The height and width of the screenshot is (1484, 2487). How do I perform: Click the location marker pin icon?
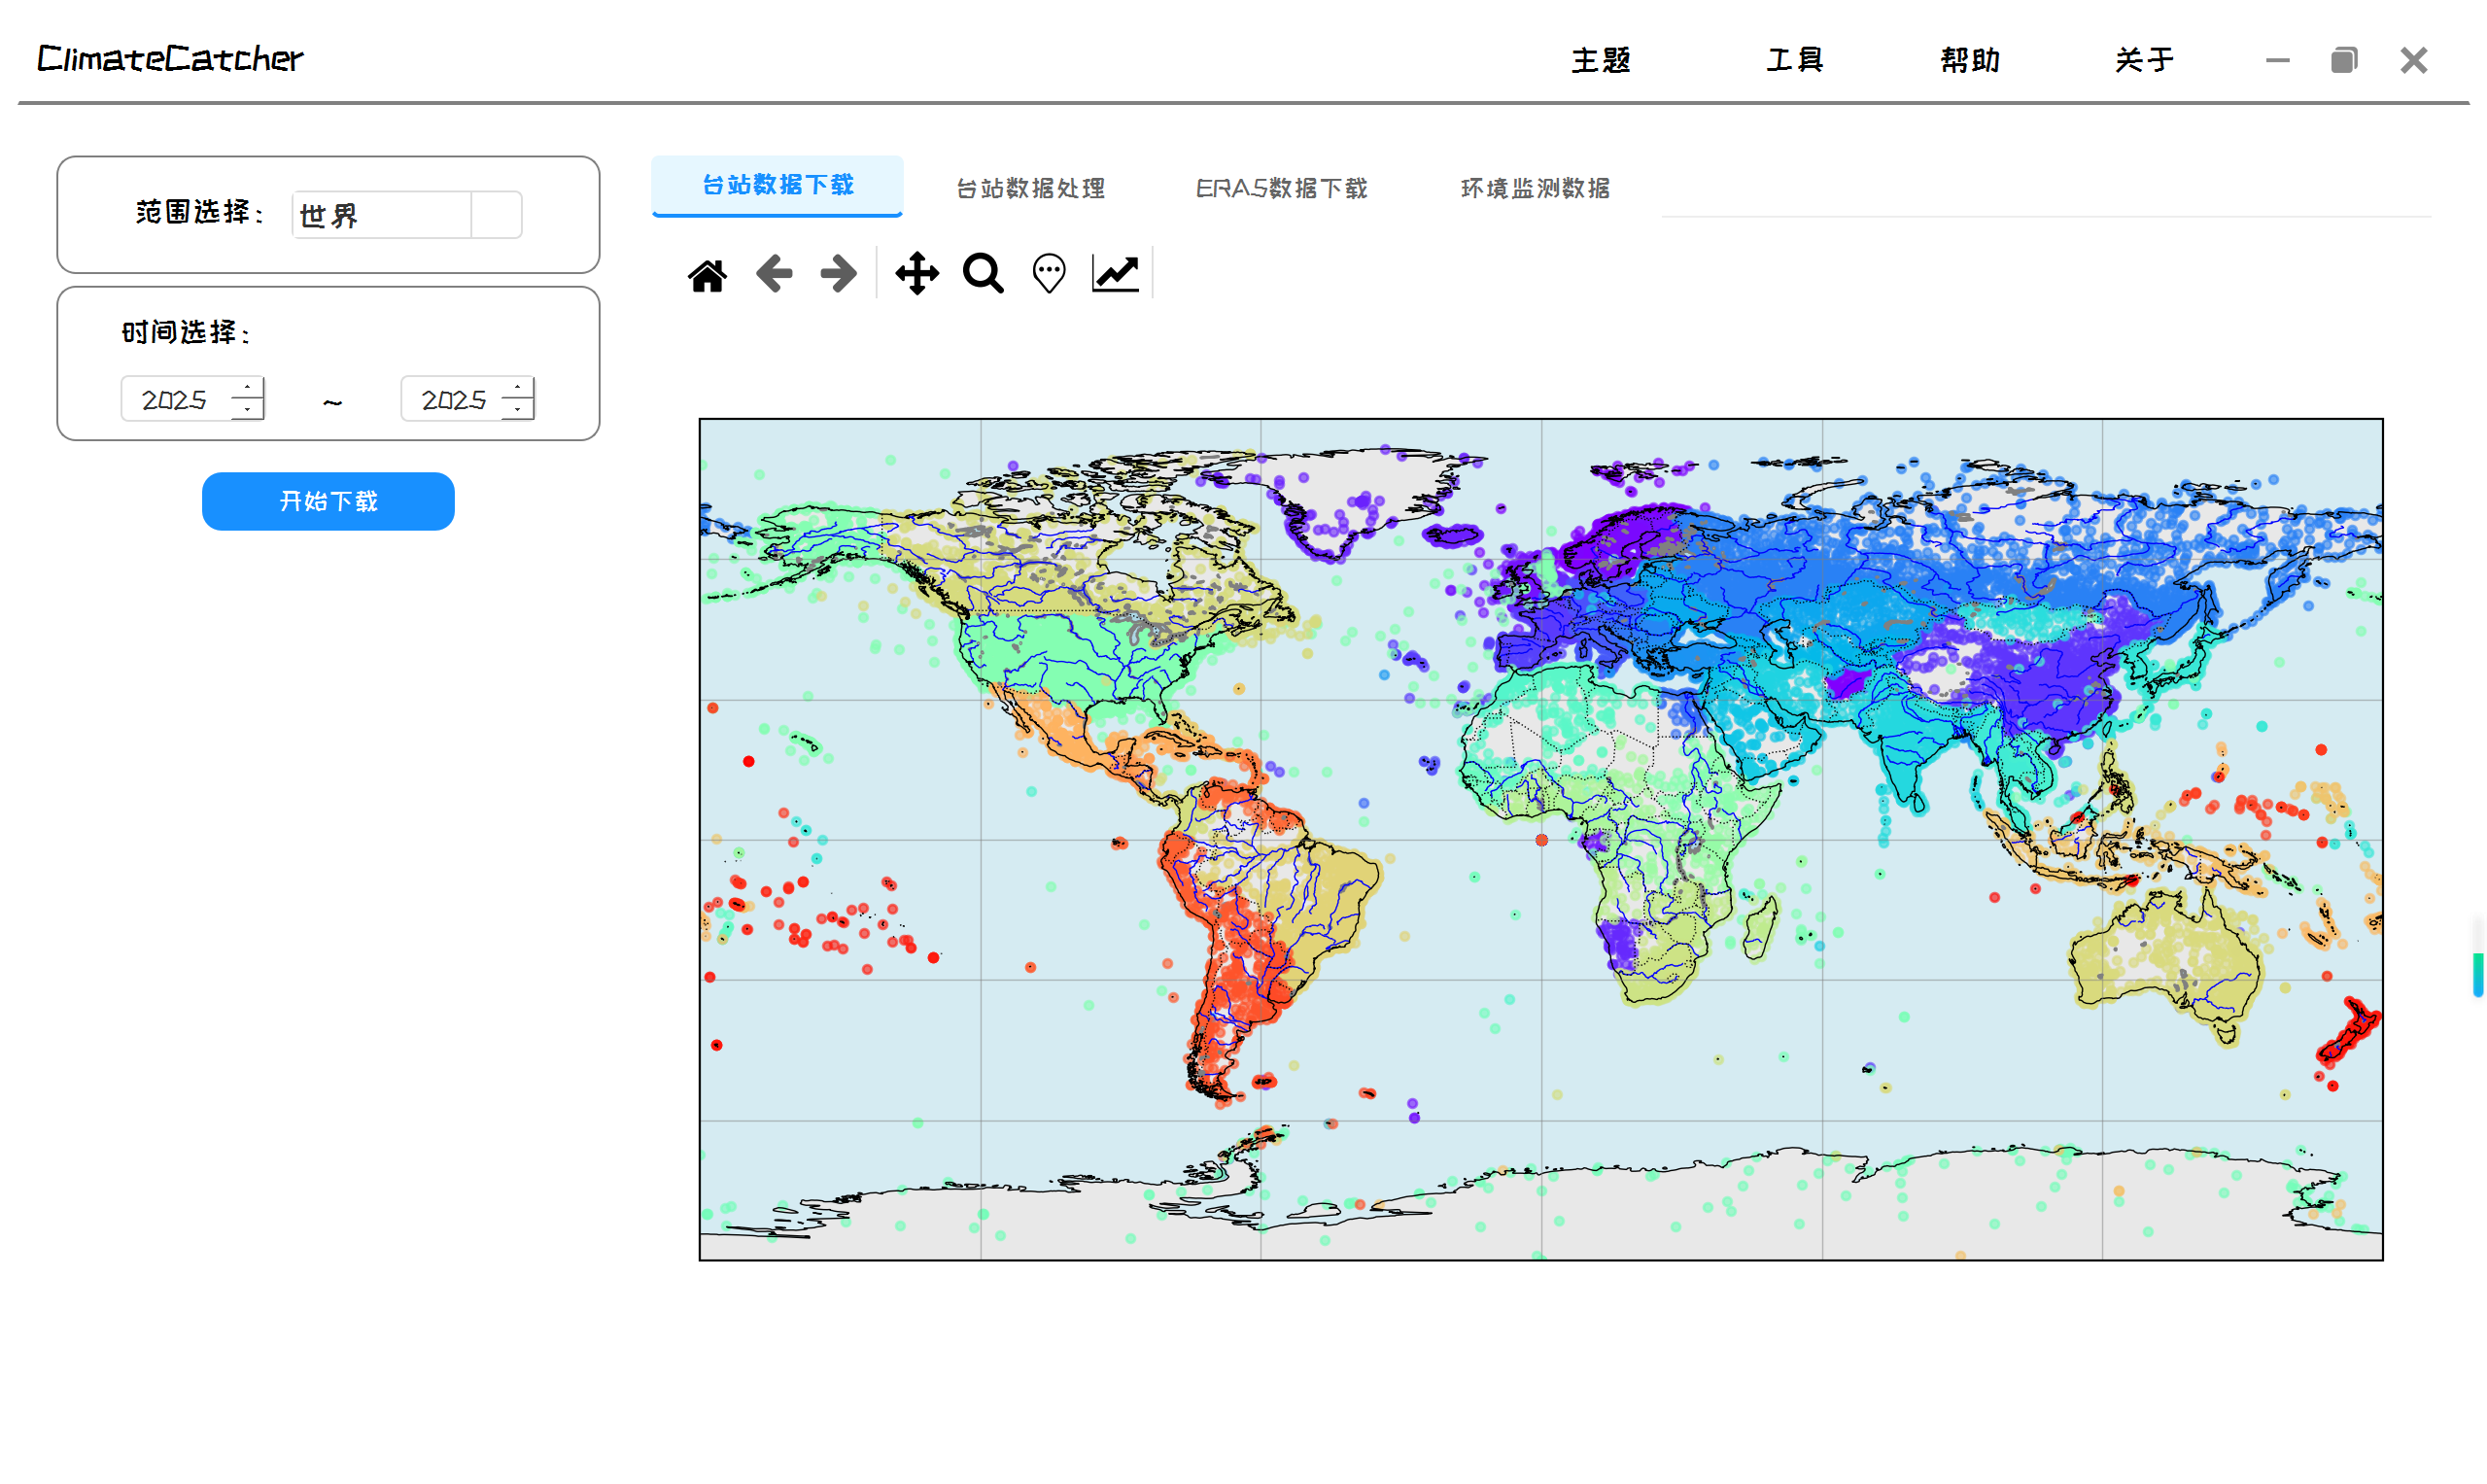coord(1048,273)
